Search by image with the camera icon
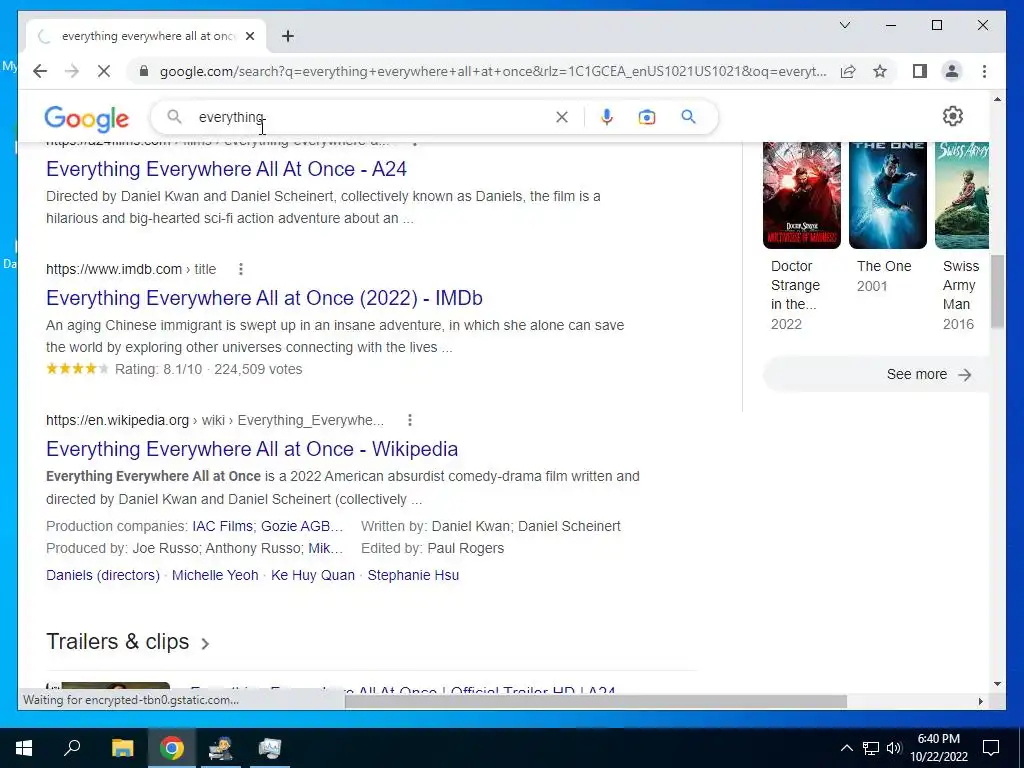This screenshot has height=768, width=1024. click(x=647, y=117)
